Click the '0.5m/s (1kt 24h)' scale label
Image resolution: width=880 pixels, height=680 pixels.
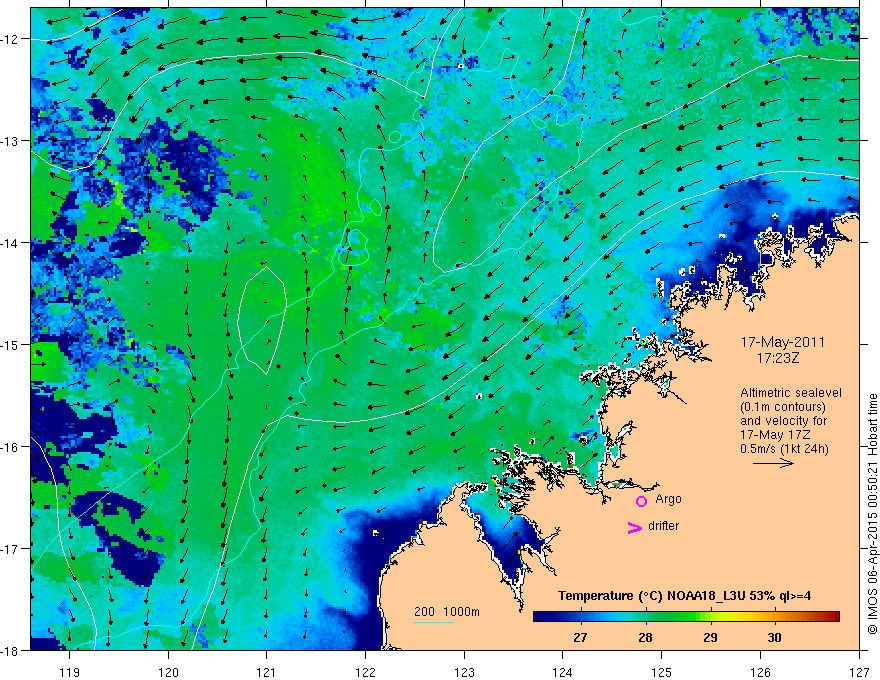point(784,448)
